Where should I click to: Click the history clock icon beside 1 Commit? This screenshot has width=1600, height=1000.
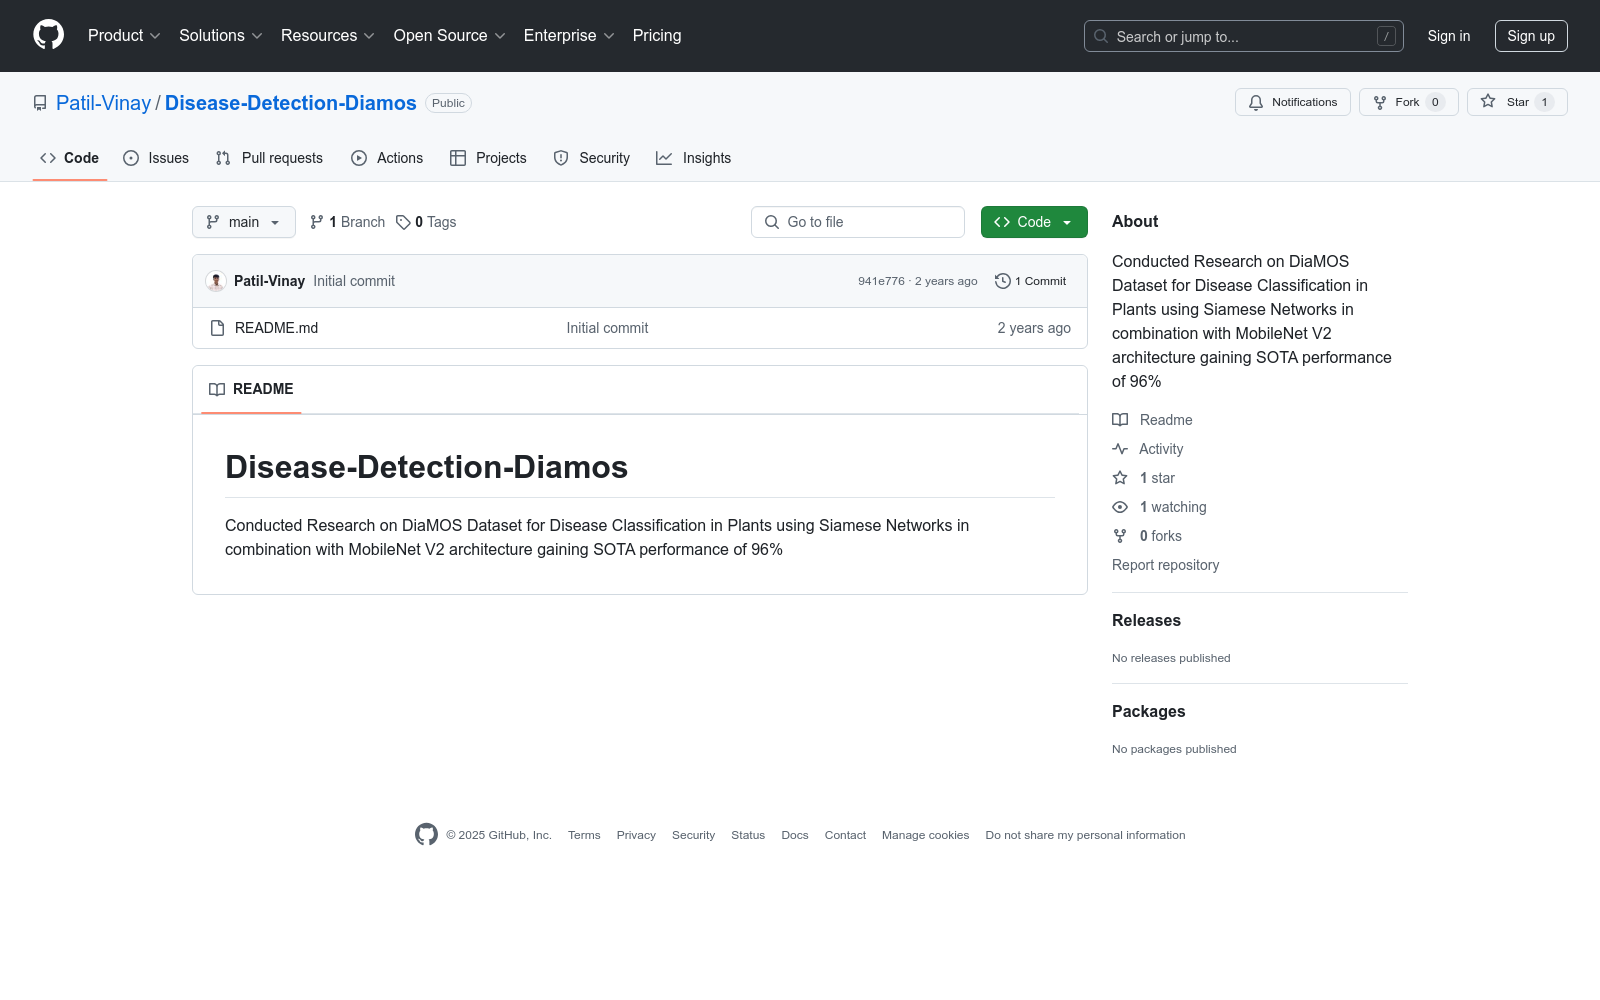click(1003, 281)
